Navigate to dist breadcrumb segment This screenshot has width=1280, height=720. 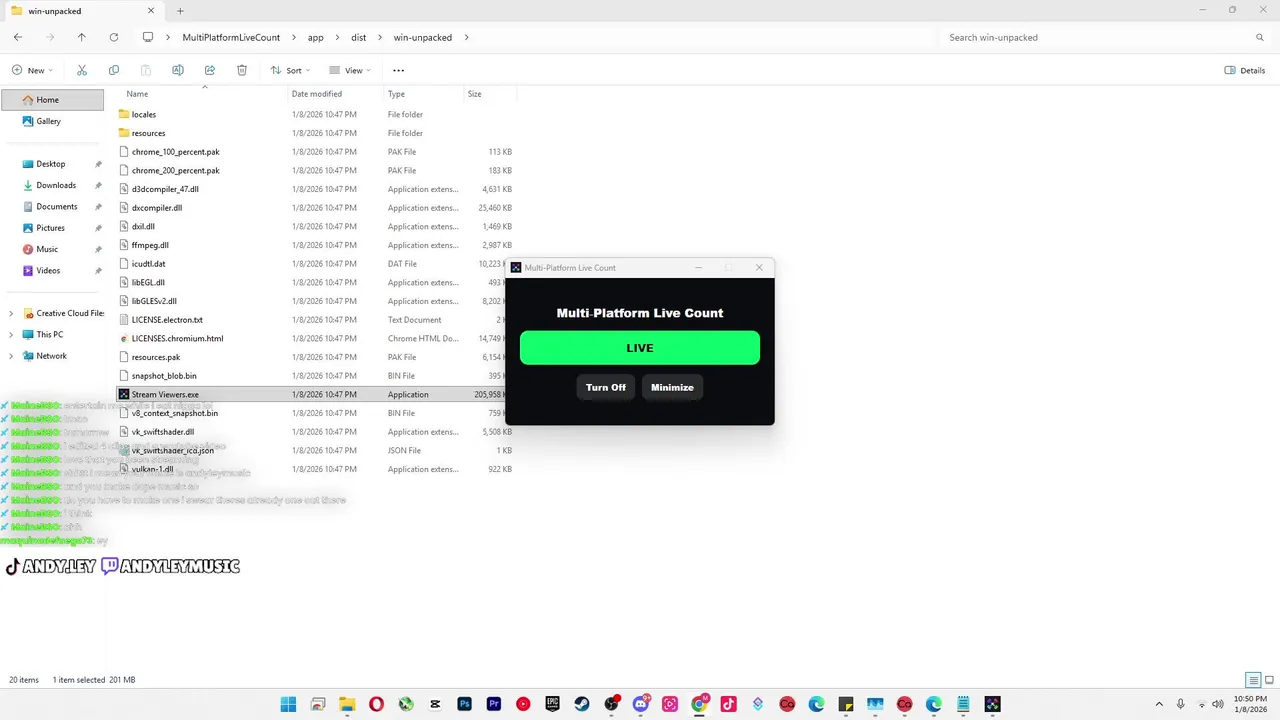pos(358,37)
